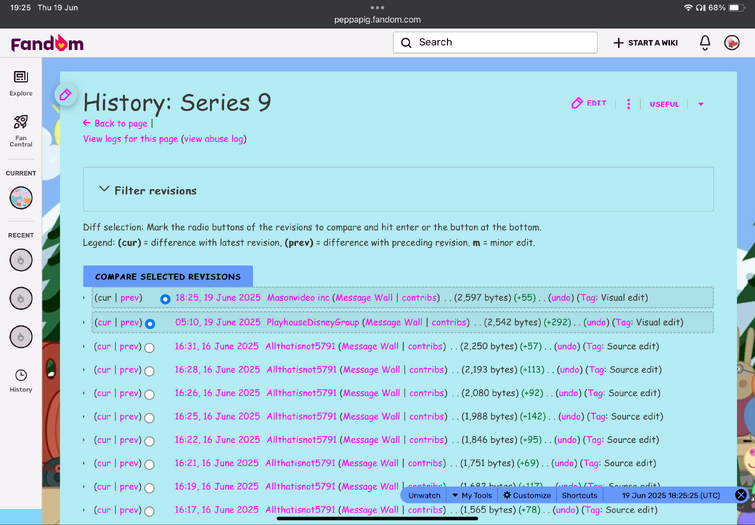Screen dimensions: 755x525
Task: Open the 18:25, 19 June 2025 revision link
Action: 218,298
